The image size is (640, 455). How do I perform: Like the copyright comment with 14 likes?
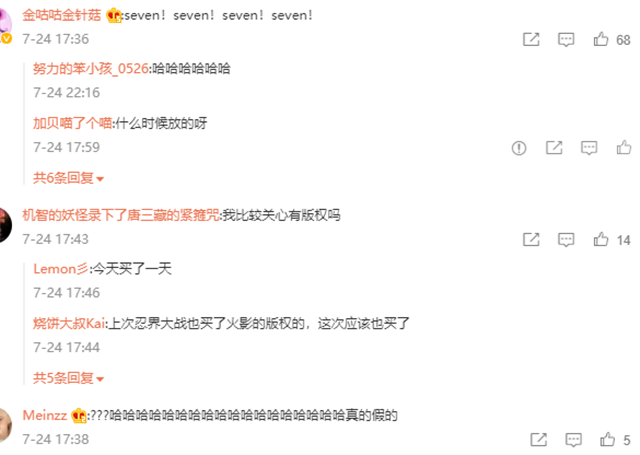pyautogui.click(x=601, y=239)
